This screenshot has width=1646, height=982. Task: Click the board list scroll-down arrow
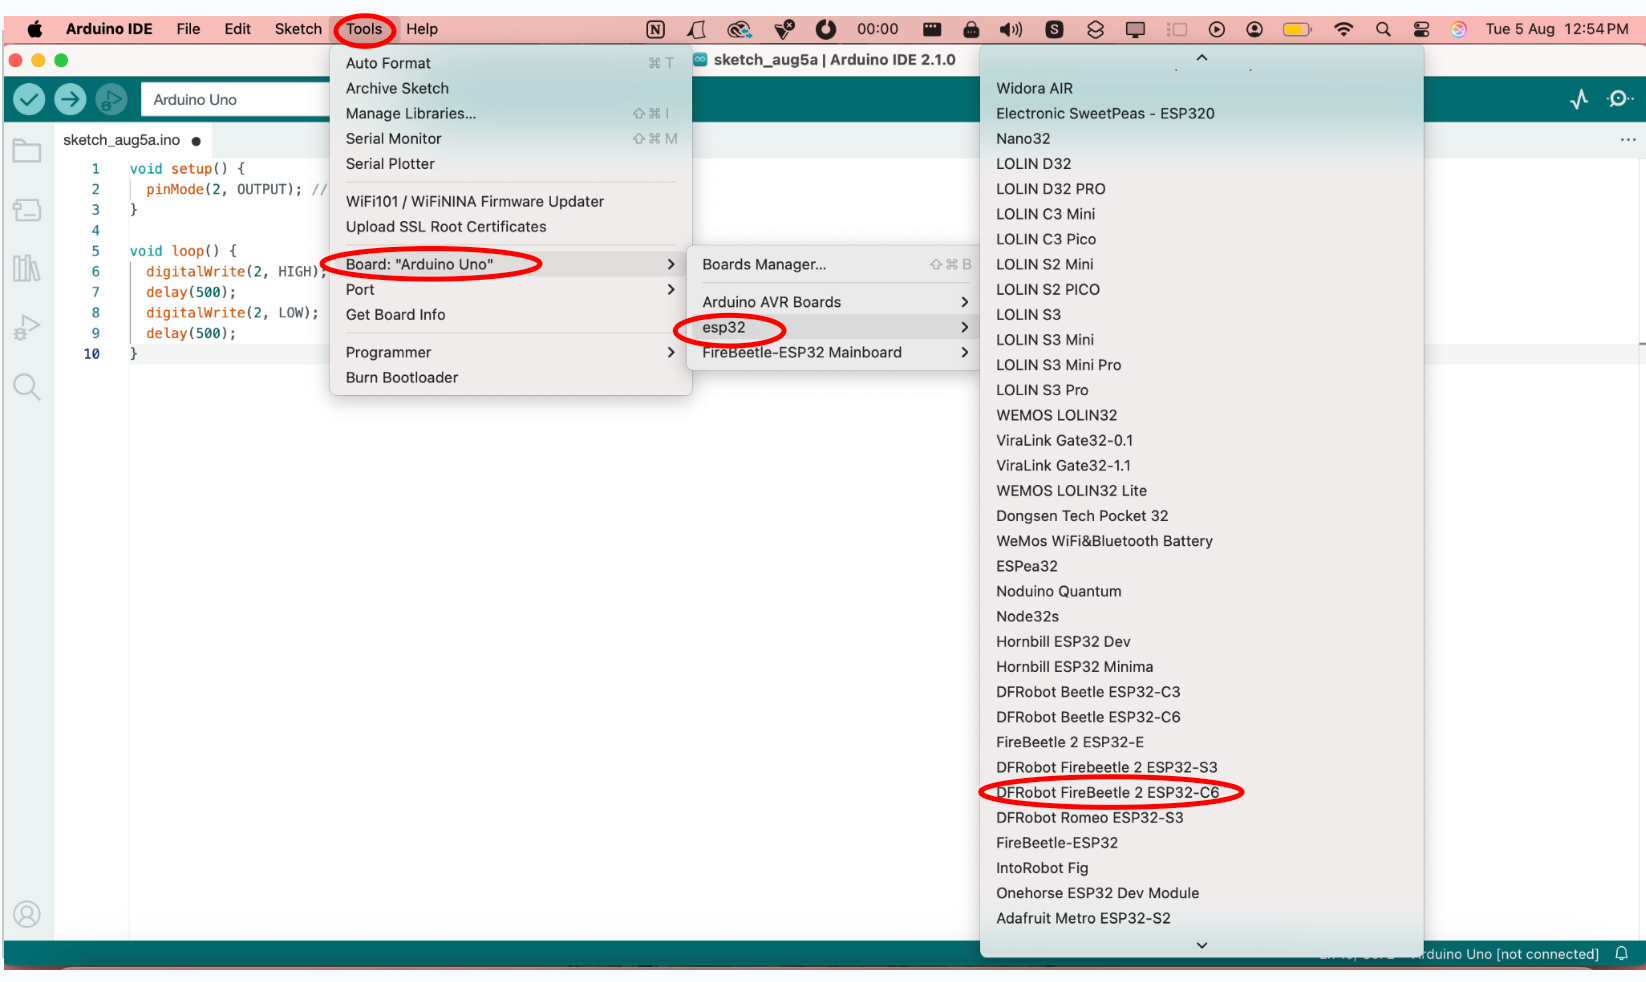(1202, 945)
